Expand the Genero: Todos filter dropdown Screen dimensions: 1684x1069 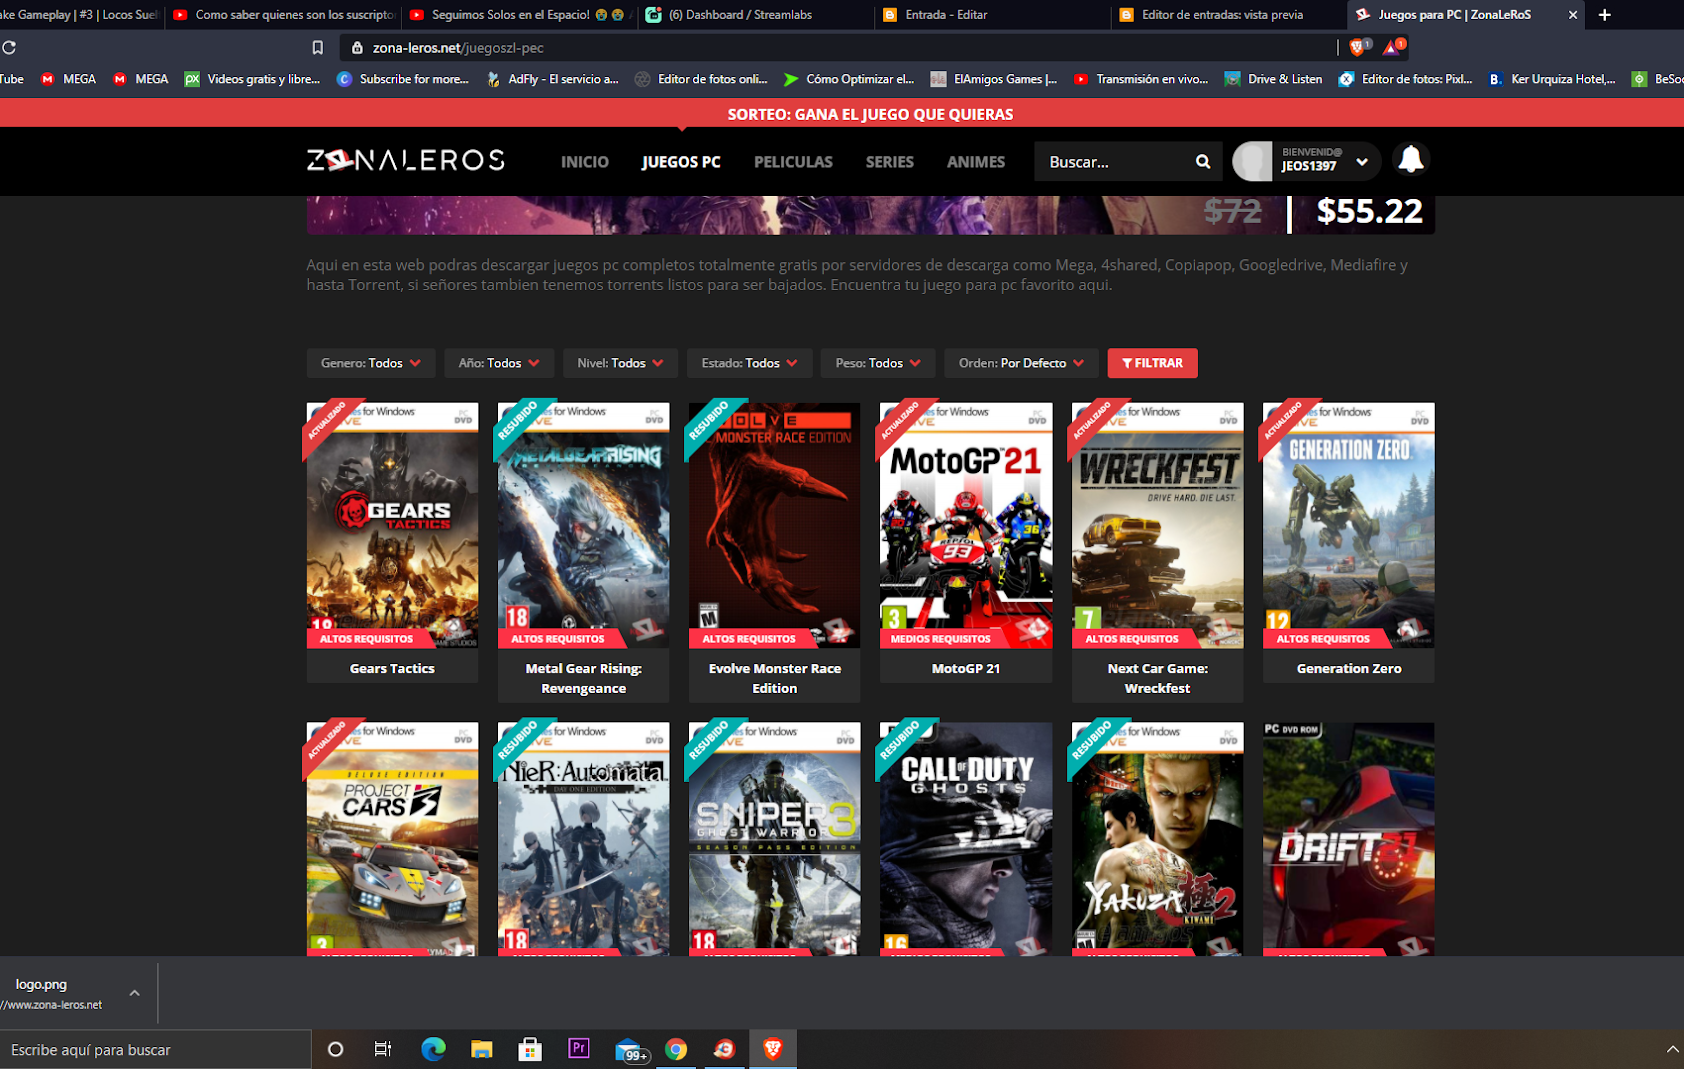click(x=371, y=363)
